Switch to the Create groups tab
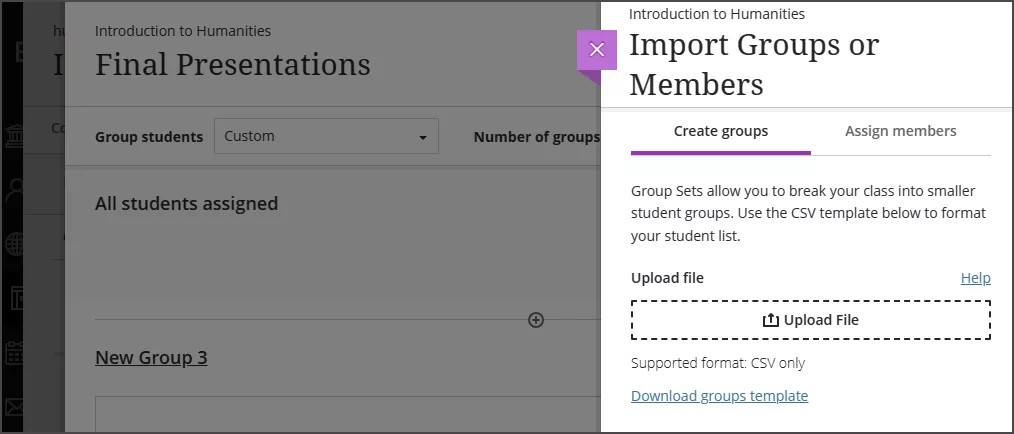This screenshot has height=434, width=1014. click(x=720, y=131)
